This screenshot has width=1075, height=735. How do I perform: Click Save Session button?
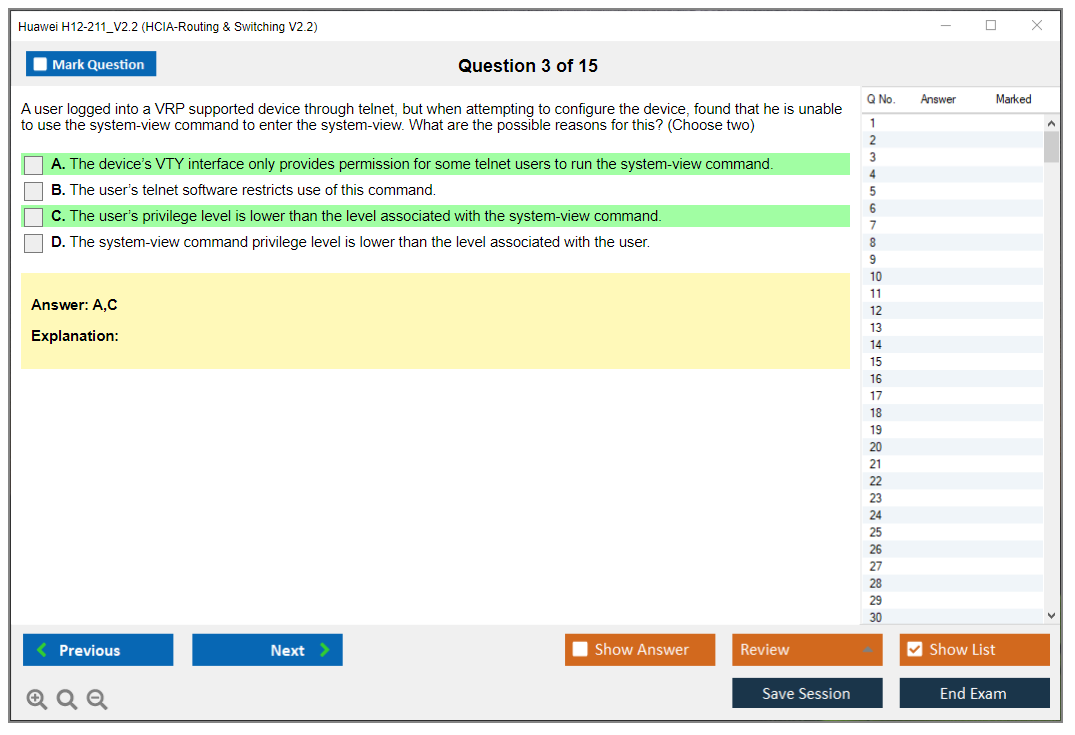[807, 693]
